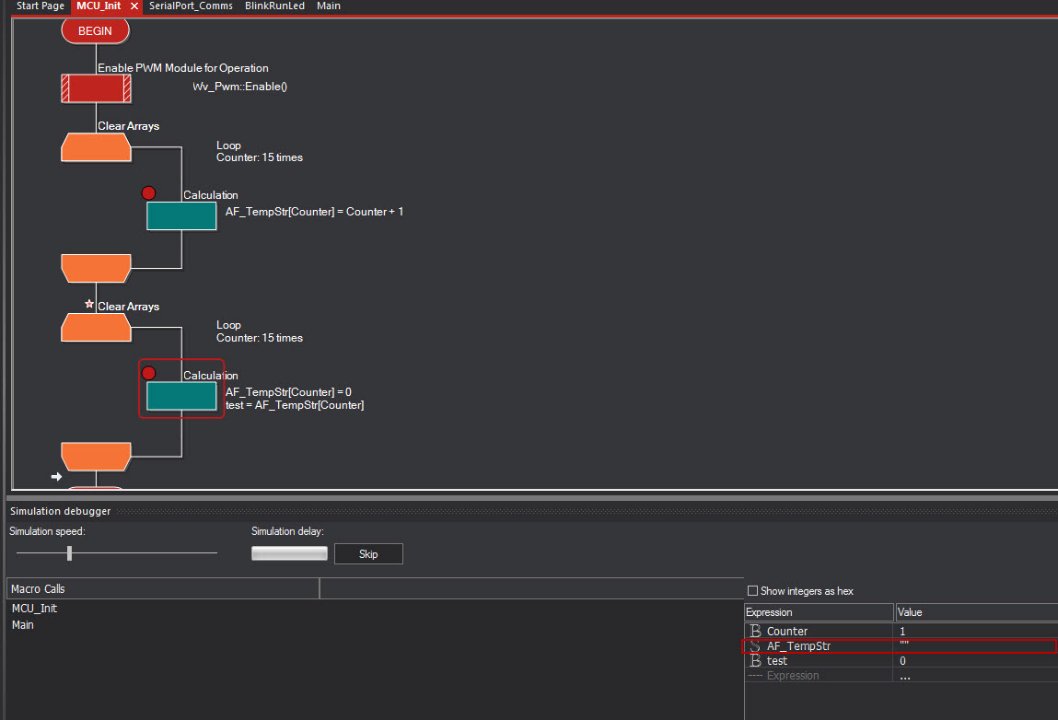This screenshot has width=1058, height=720.
Task: Click the string type icon beside AF_TempStr
Action: 755,646
